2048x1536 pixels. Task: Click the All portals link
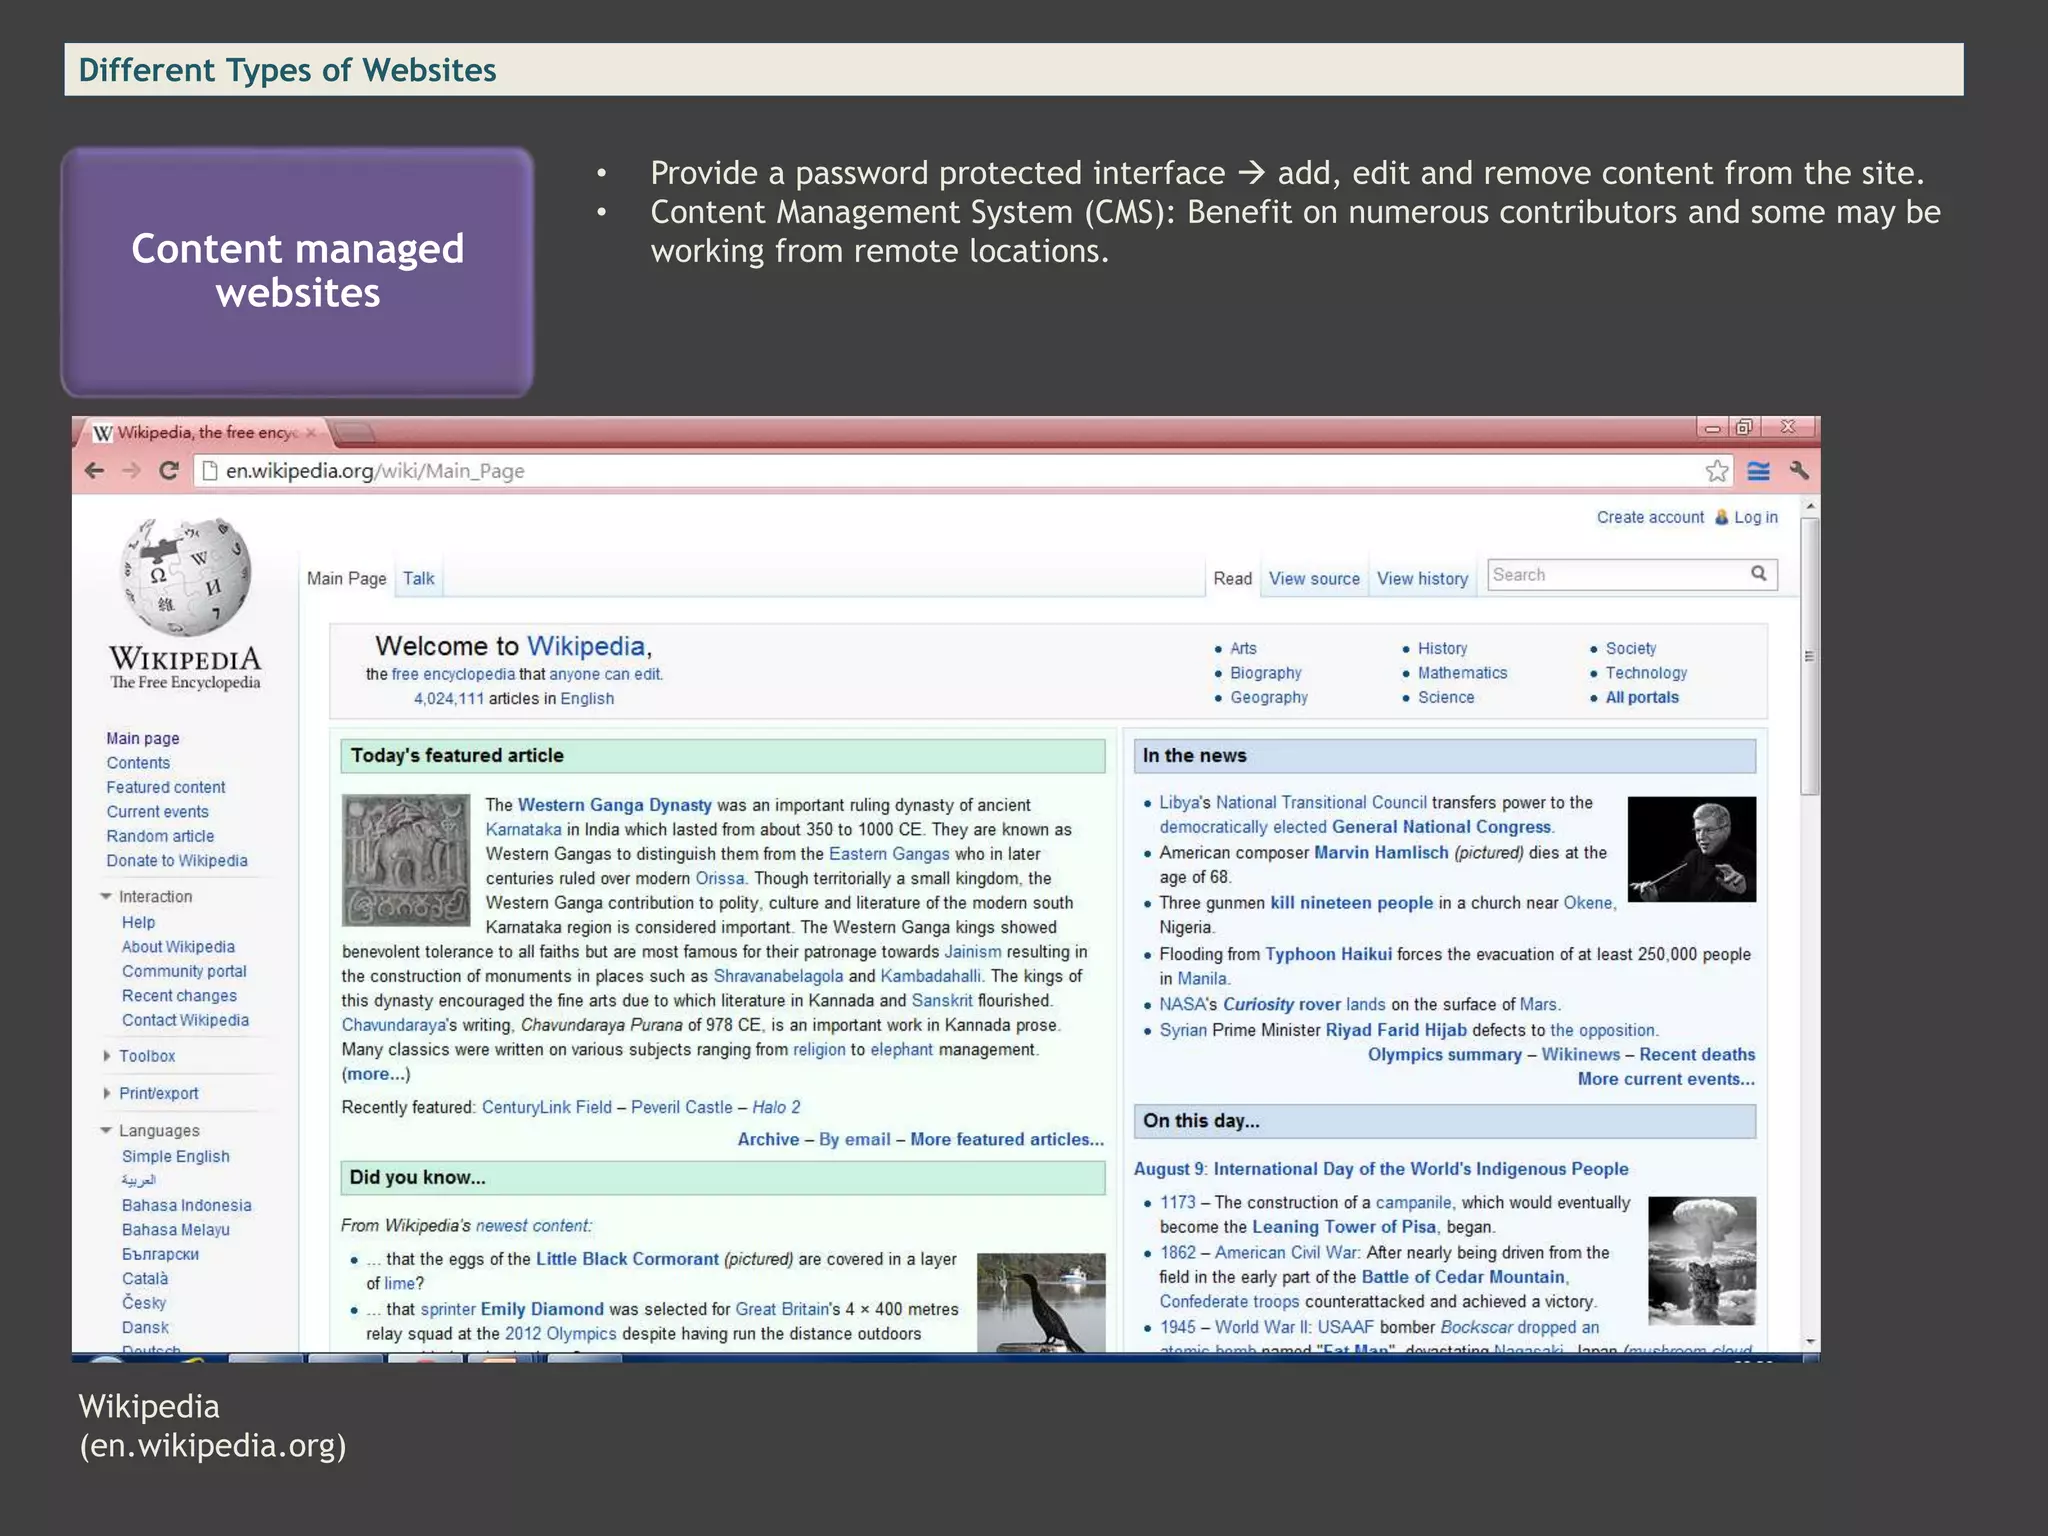(1642, 697)
